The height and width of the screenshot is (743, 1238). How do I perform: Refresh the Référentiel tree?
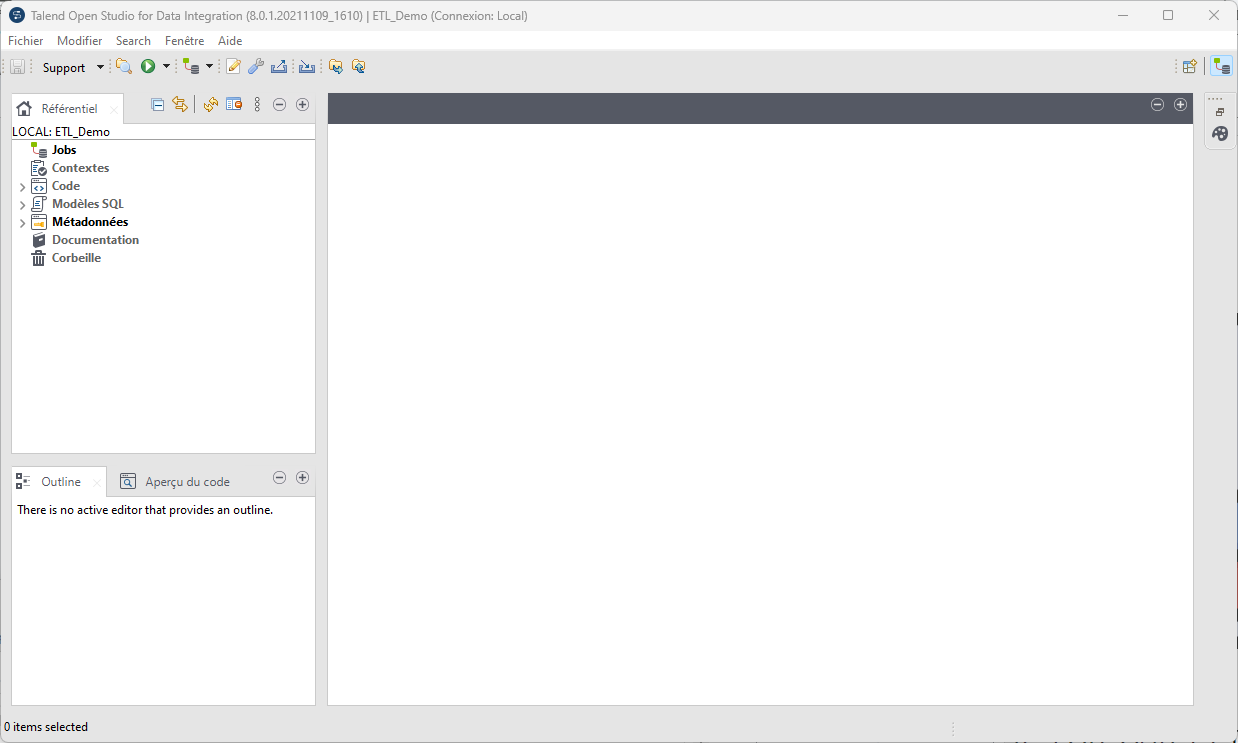click(210, 104)
